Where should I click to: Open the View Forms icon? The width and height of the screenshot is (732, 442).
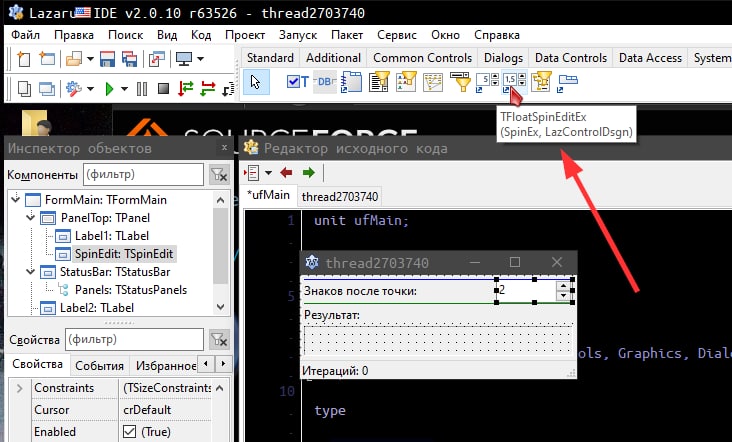click(47, 88)
